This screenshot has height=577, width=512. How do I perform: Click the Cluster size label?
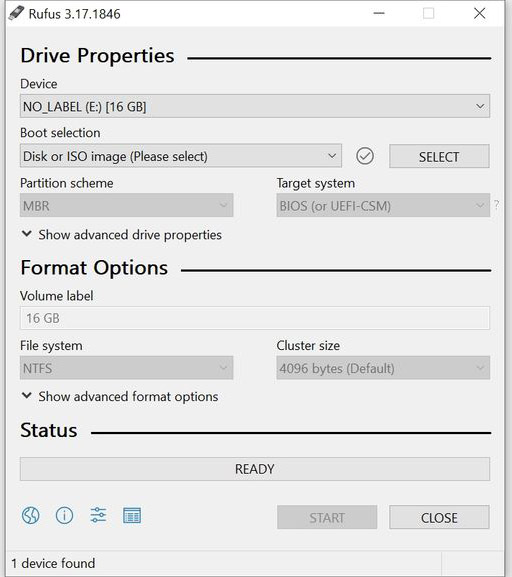pos(308,346)
